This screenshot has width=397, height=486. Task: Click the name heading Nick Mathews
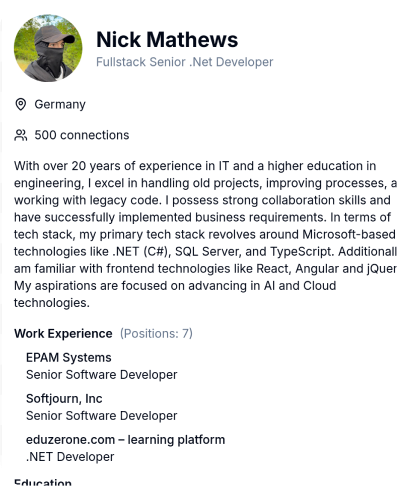click(x=167, y=40)
